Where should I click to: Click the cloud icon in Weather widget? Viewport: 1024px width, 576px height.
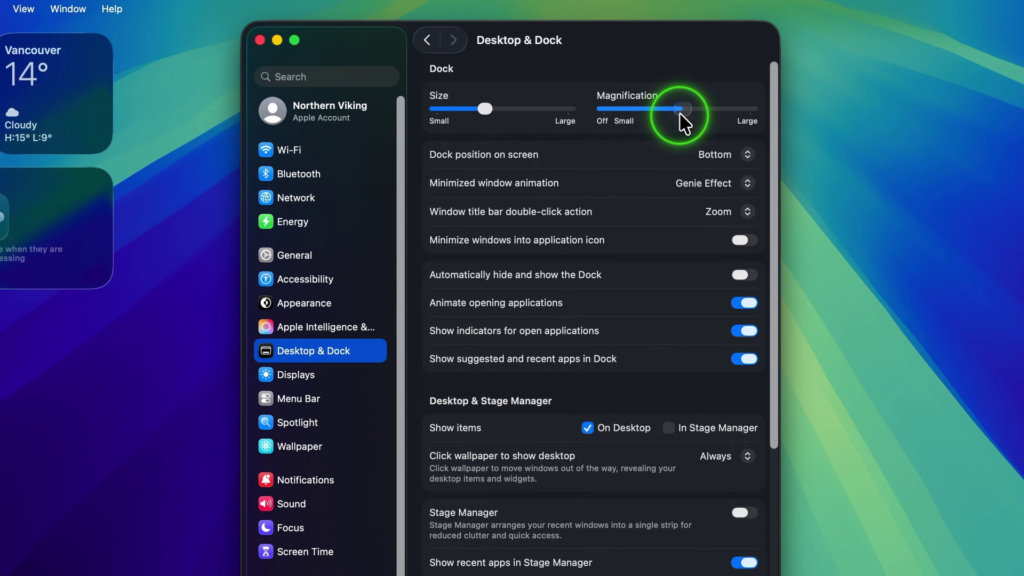[x=12, y=112]
